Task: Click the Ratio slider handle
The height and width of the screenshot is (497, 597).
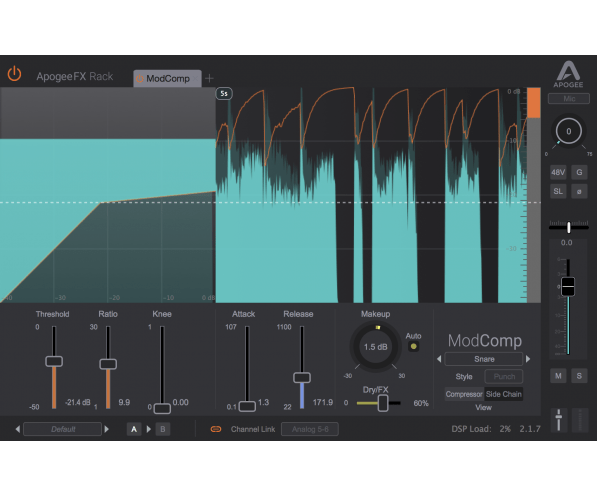Action: point(108,364)
